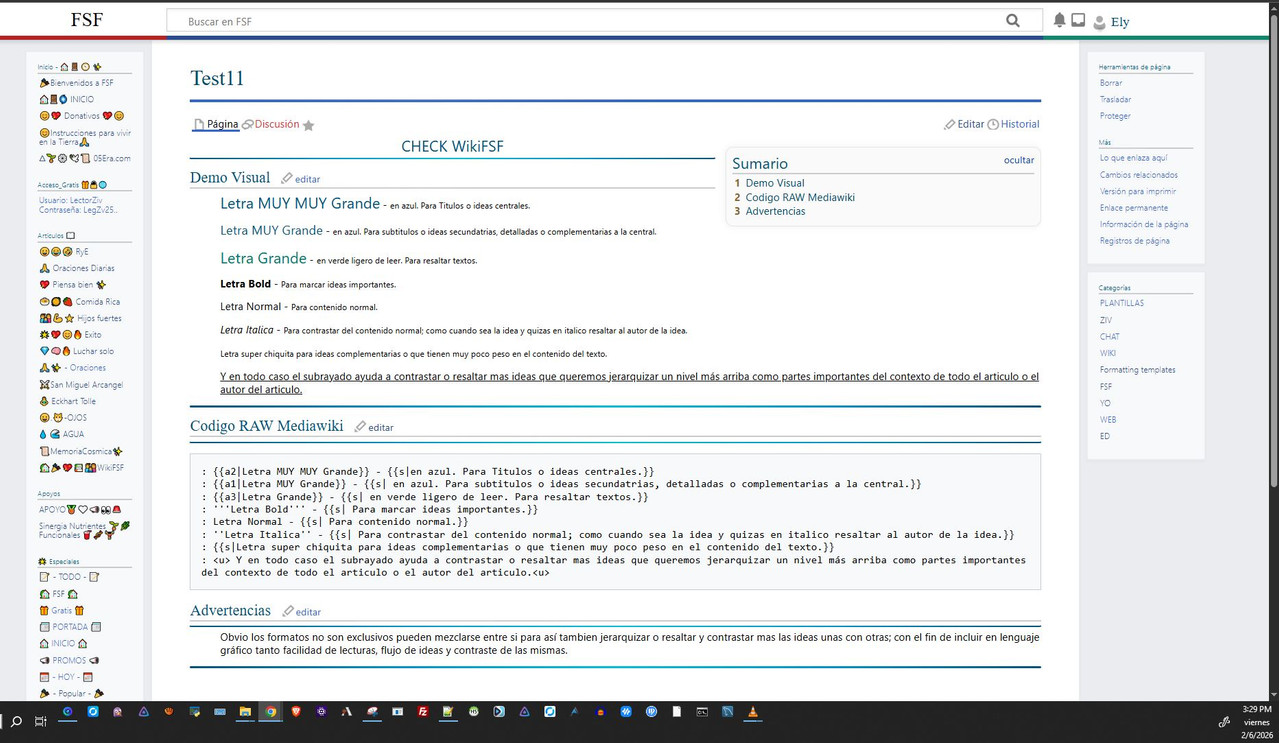Click the Windows search icon in taskbar
This screenshot has height=743, width=1279.
coord(16,721)
